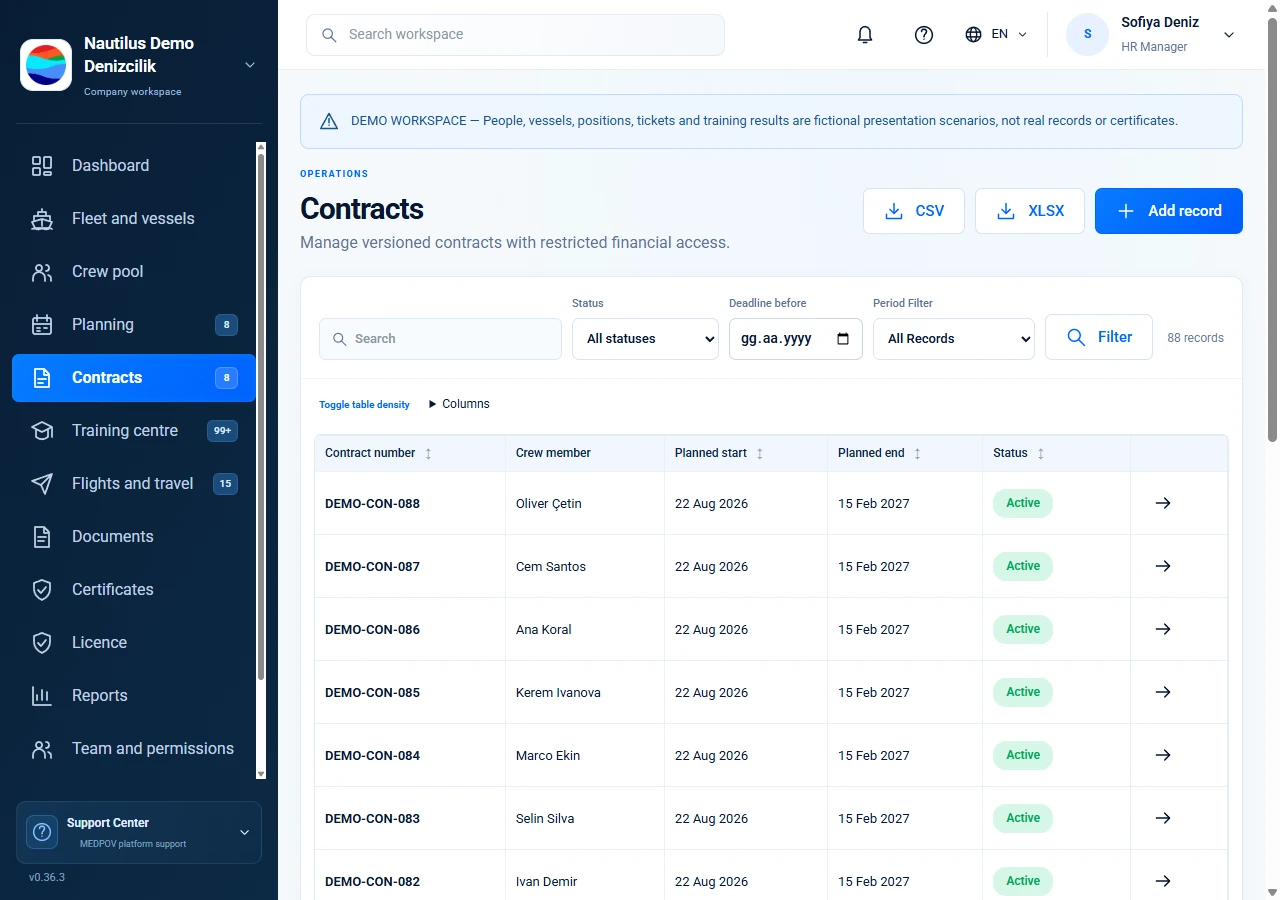Viewport: 1280px width, 900px height.
Task: Click the Search workspace field
Action: 515,35
